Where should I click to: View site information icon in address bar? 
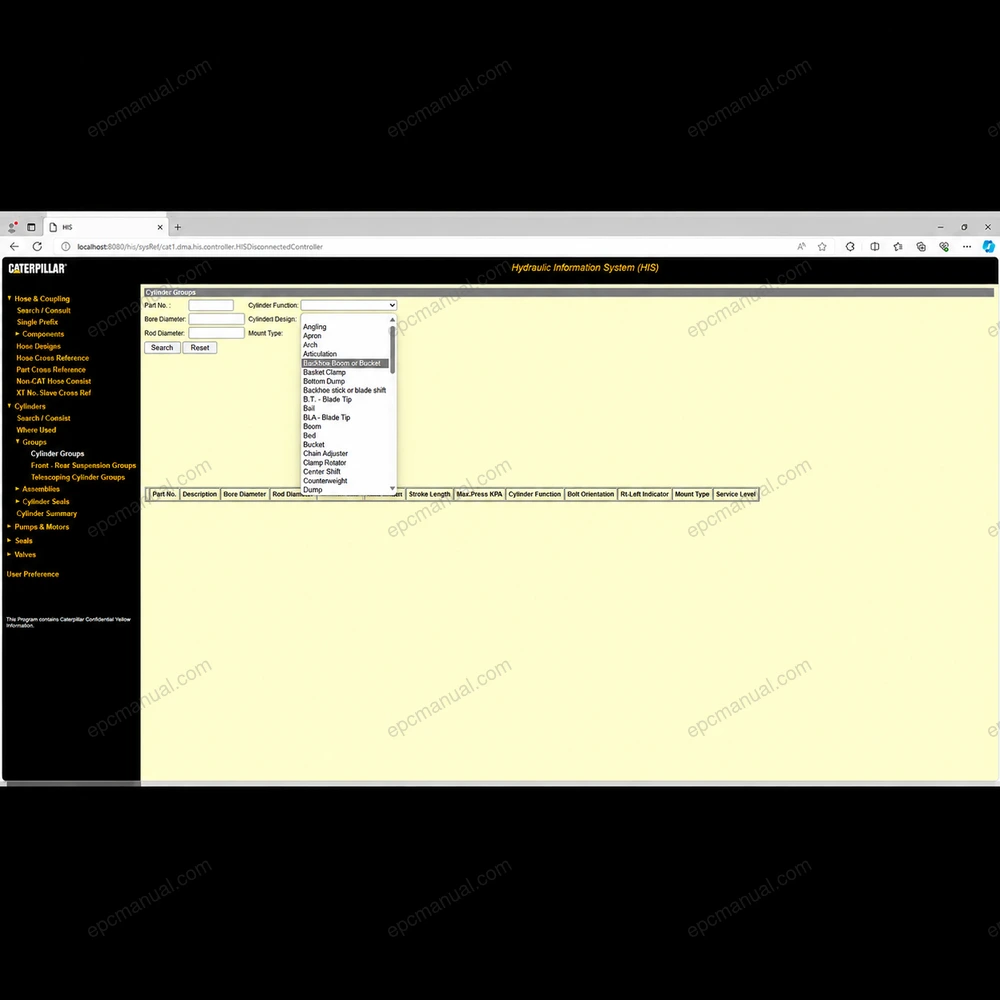click(x=65, y=247)
